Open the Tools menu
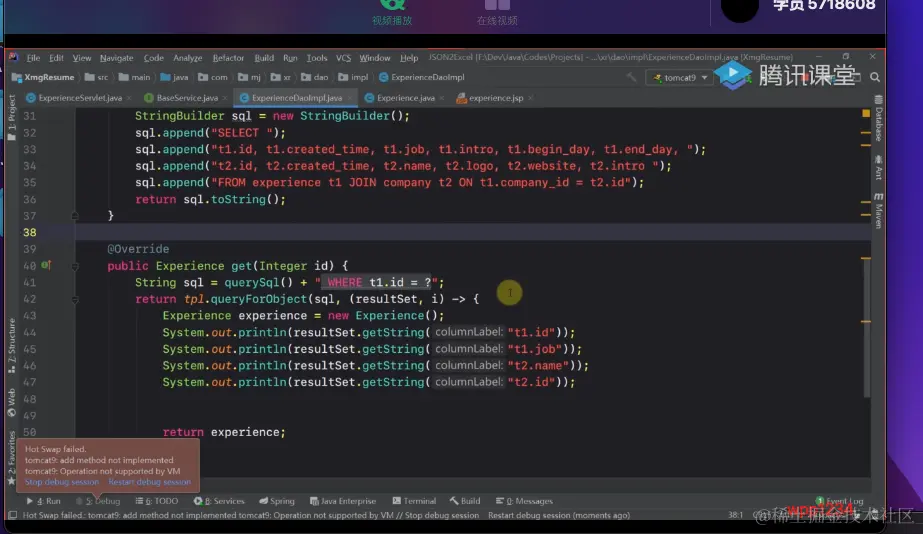This screenshot has width=923, height=534. 317,58
